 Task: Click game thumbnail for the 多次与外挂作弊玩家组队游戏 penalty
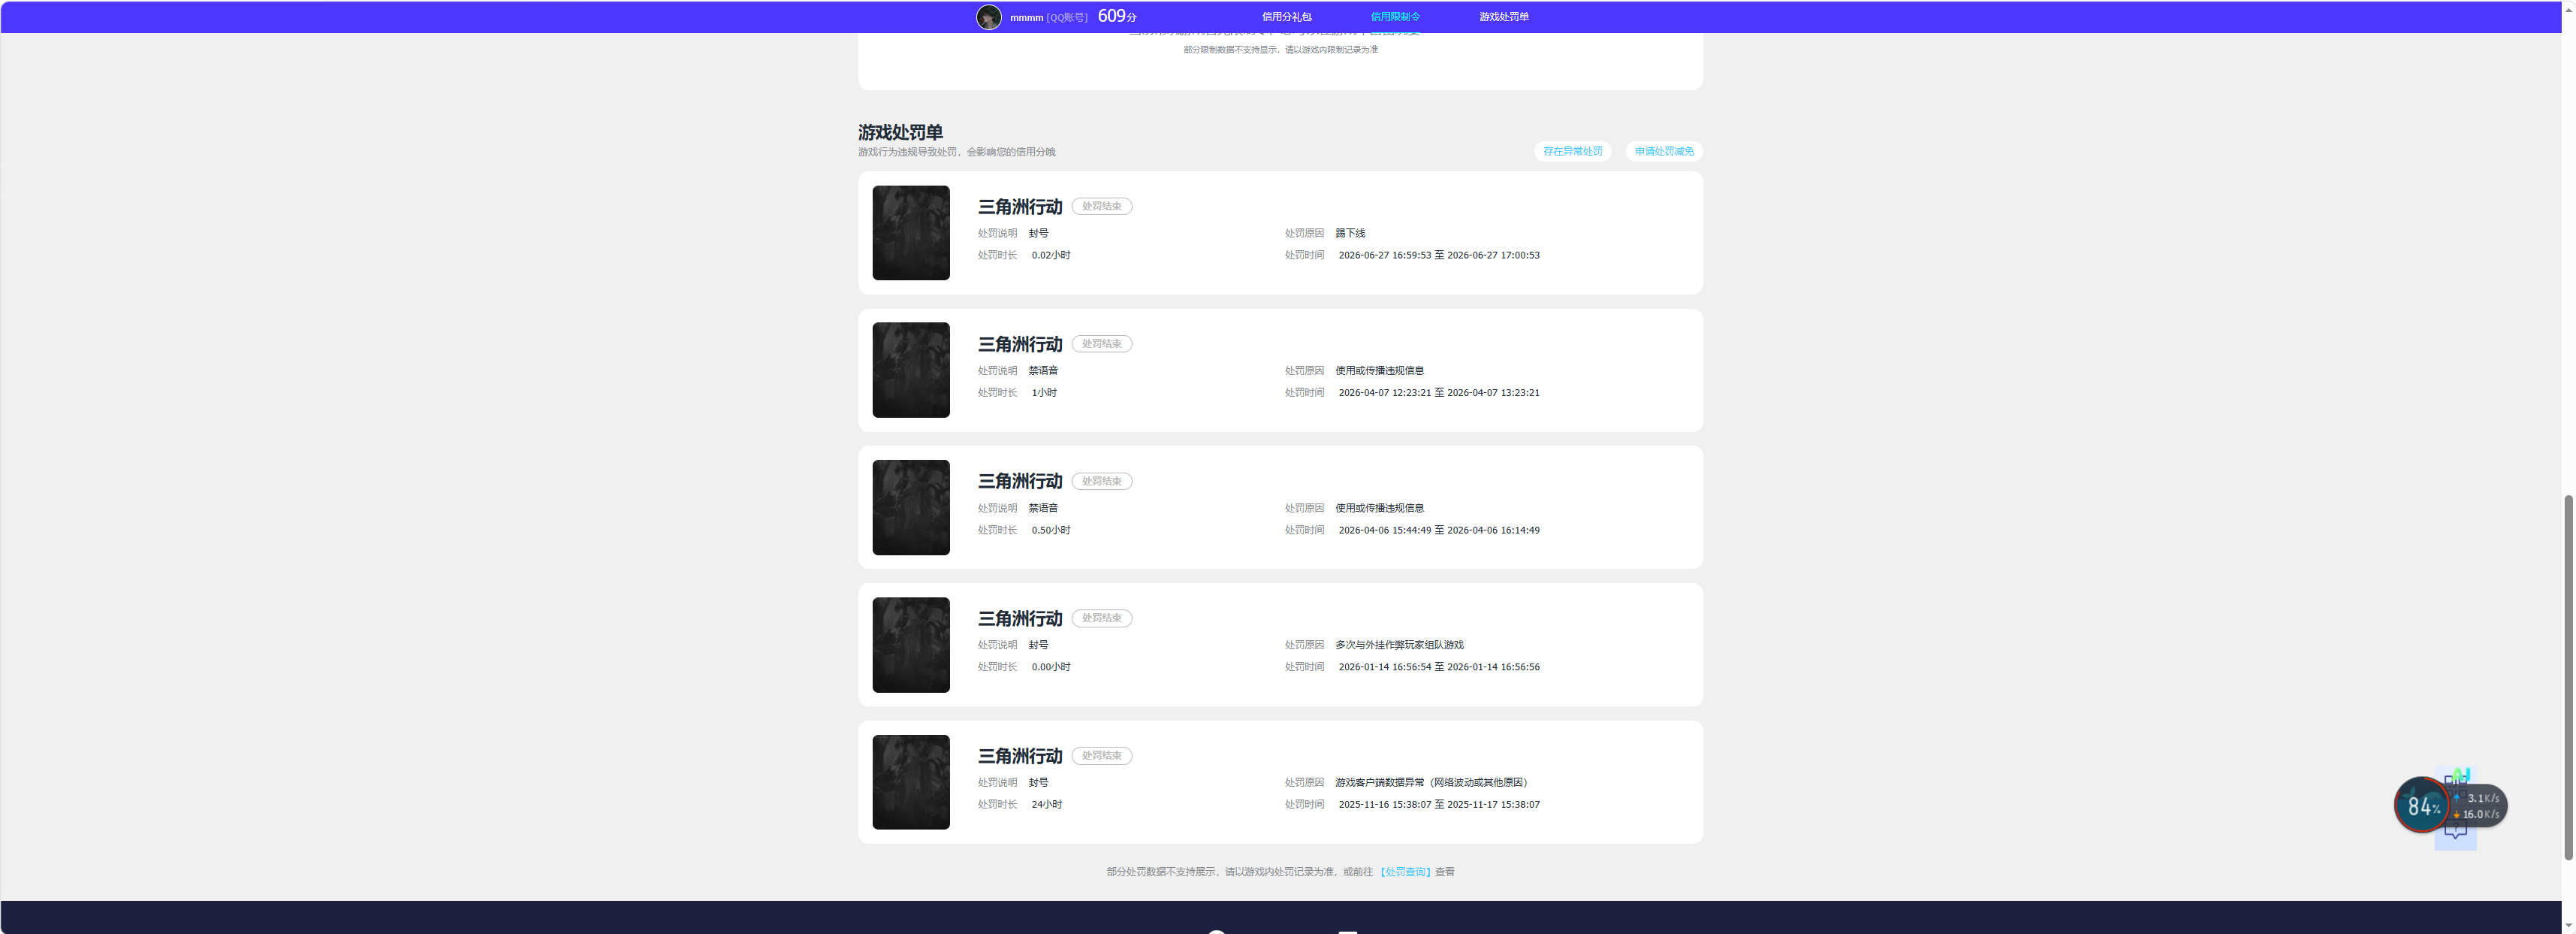911,645
